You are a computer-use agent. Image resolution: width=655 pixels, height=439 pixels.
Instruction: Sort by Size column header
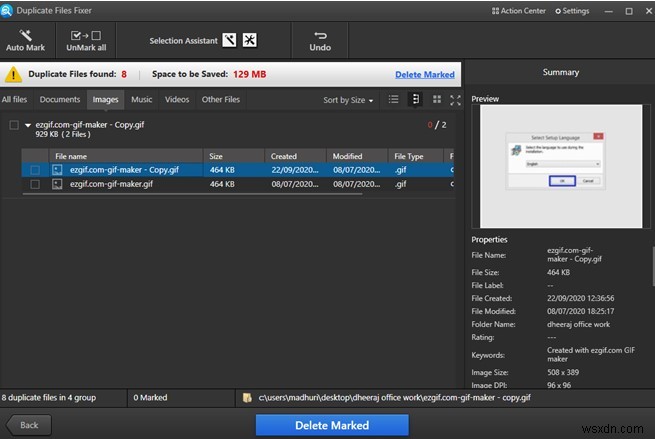pos(234,156)
